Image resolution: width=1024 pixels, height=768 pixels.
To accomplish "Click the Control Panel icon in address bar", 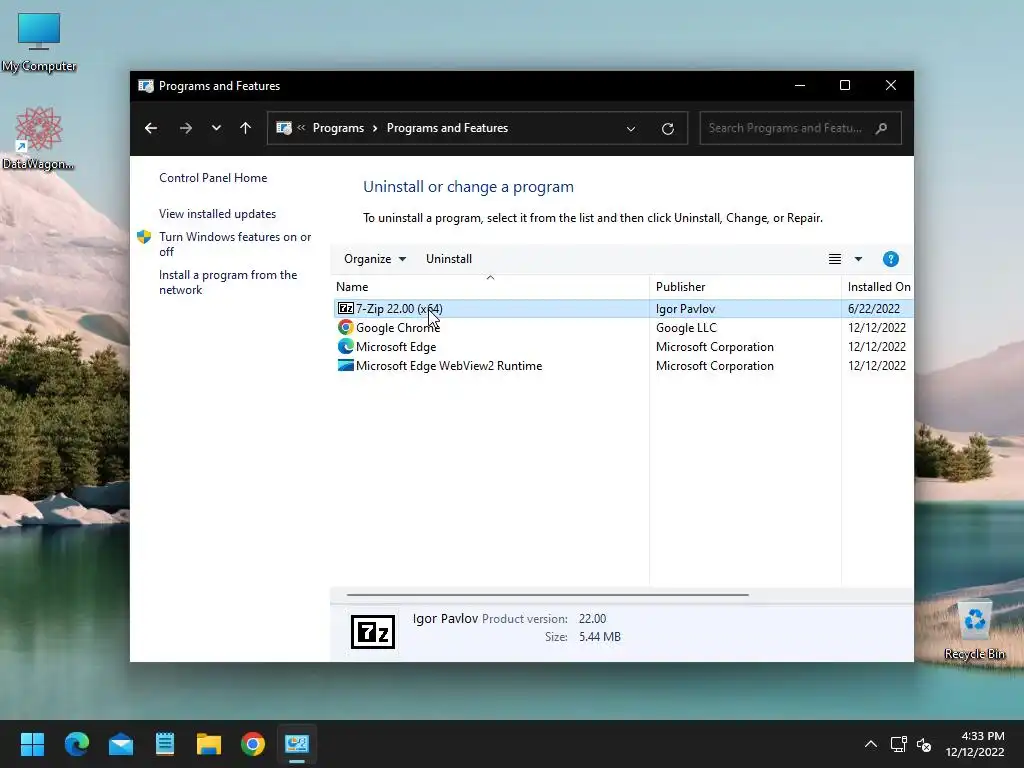I will click(283, 128).
